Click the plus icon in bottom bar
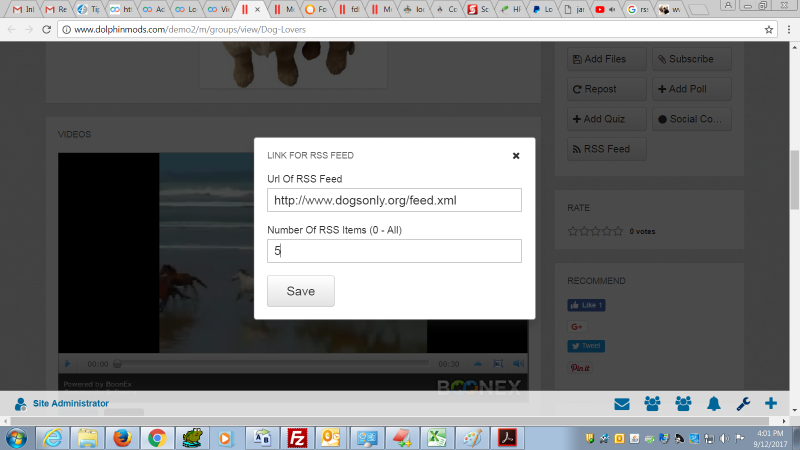The image size is (800, 450). coord(771,404)
